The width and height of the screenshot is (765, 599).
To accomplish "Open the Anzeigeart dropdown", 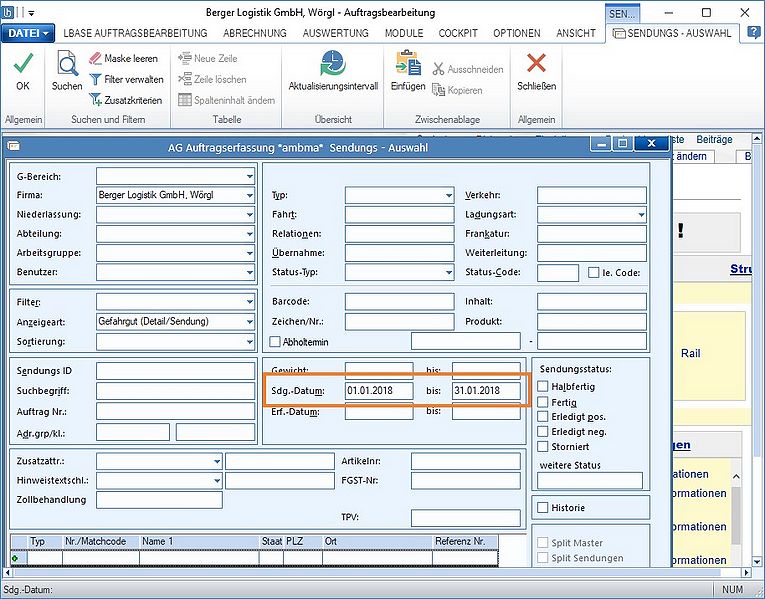I will [x=249, y=321].
